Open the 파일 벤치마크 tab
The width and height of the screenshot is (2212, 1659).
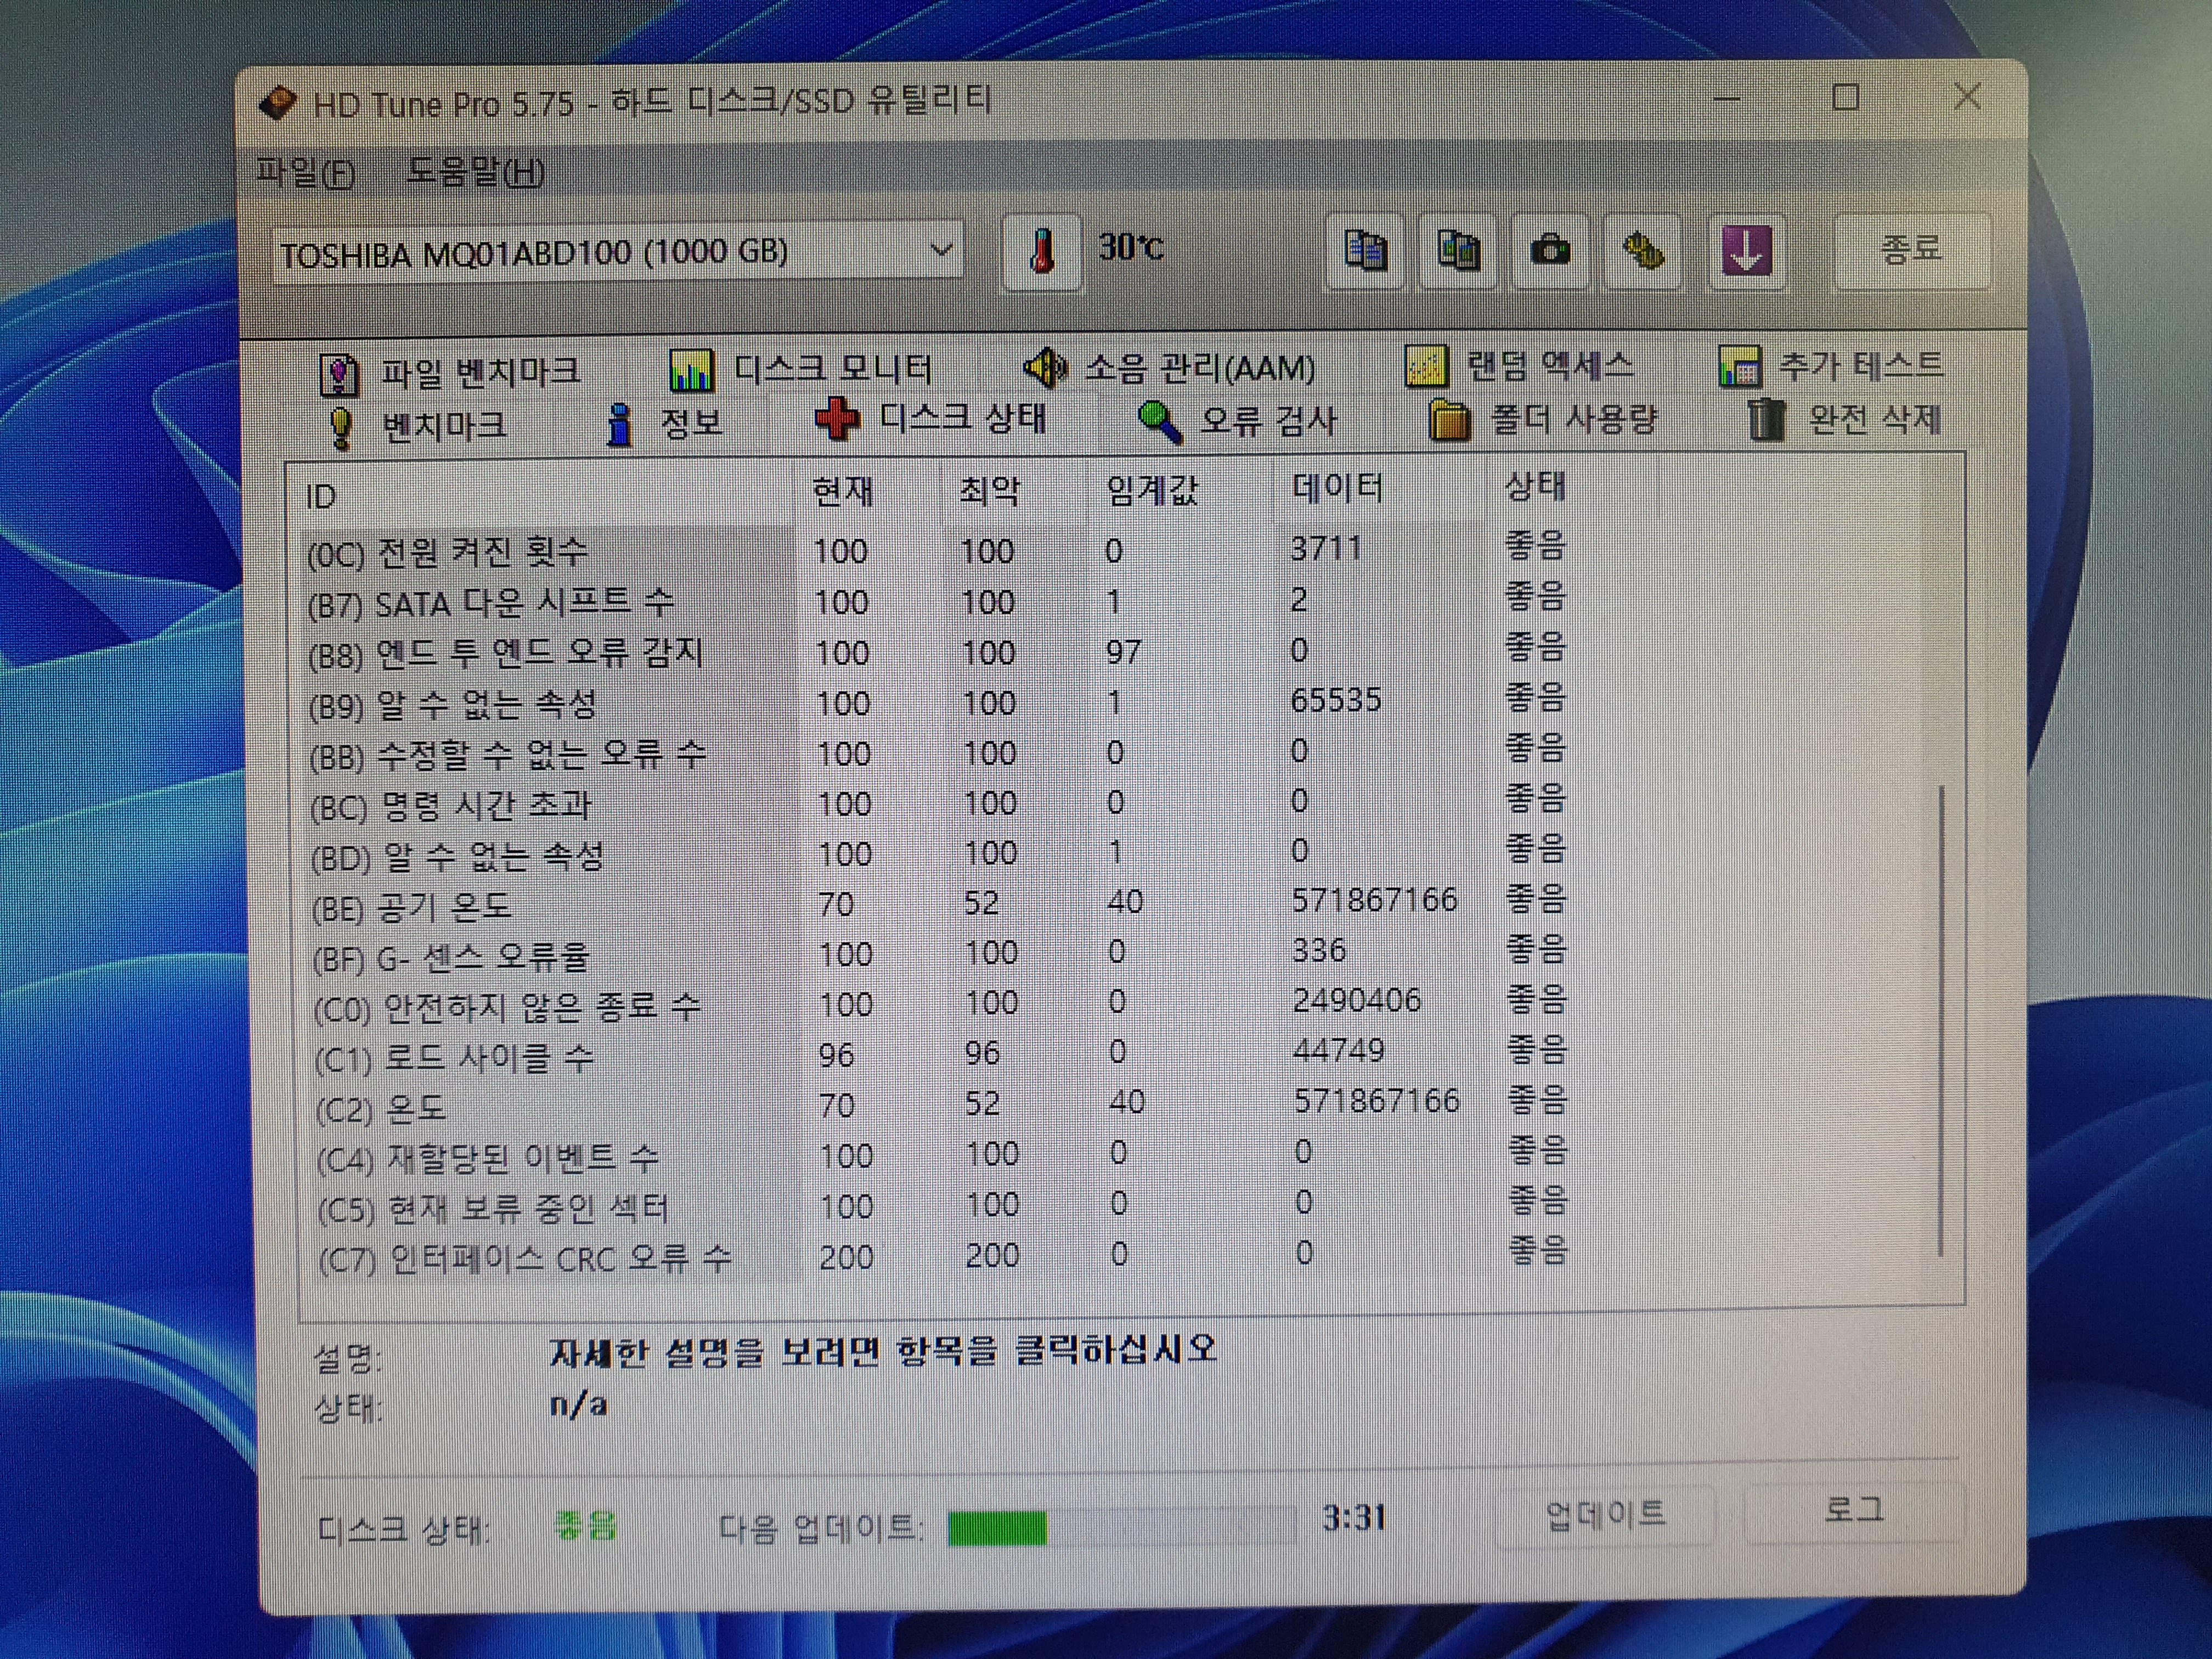click(x=450, y=373)
